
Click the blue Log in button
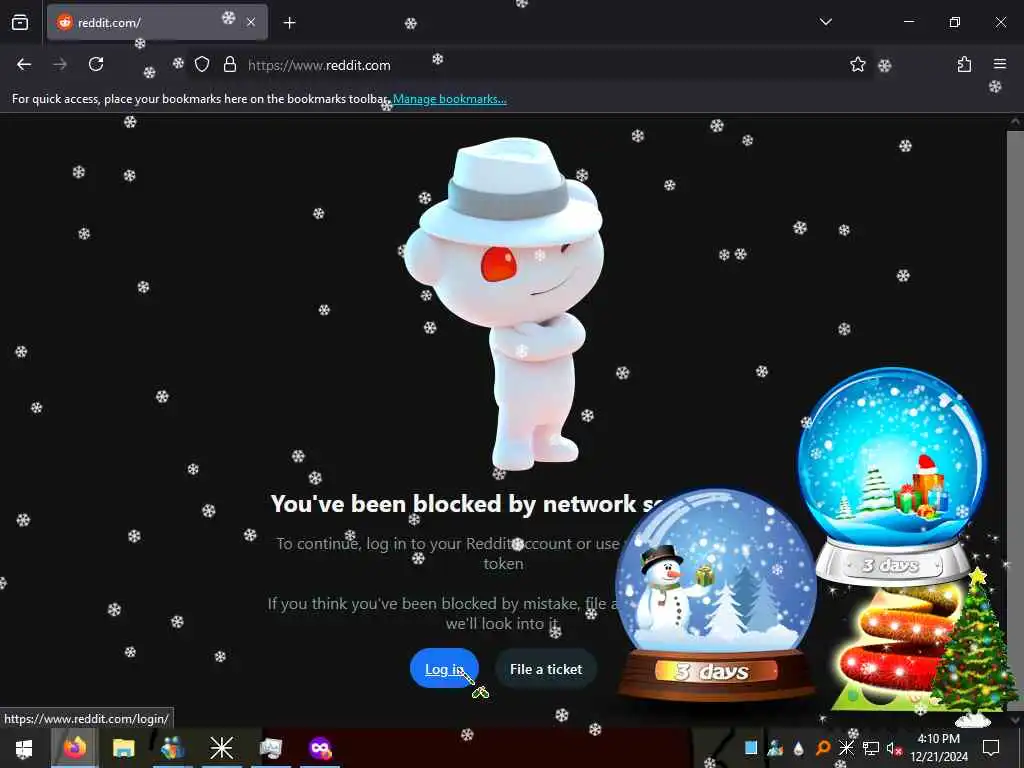[x=444, y=669]
